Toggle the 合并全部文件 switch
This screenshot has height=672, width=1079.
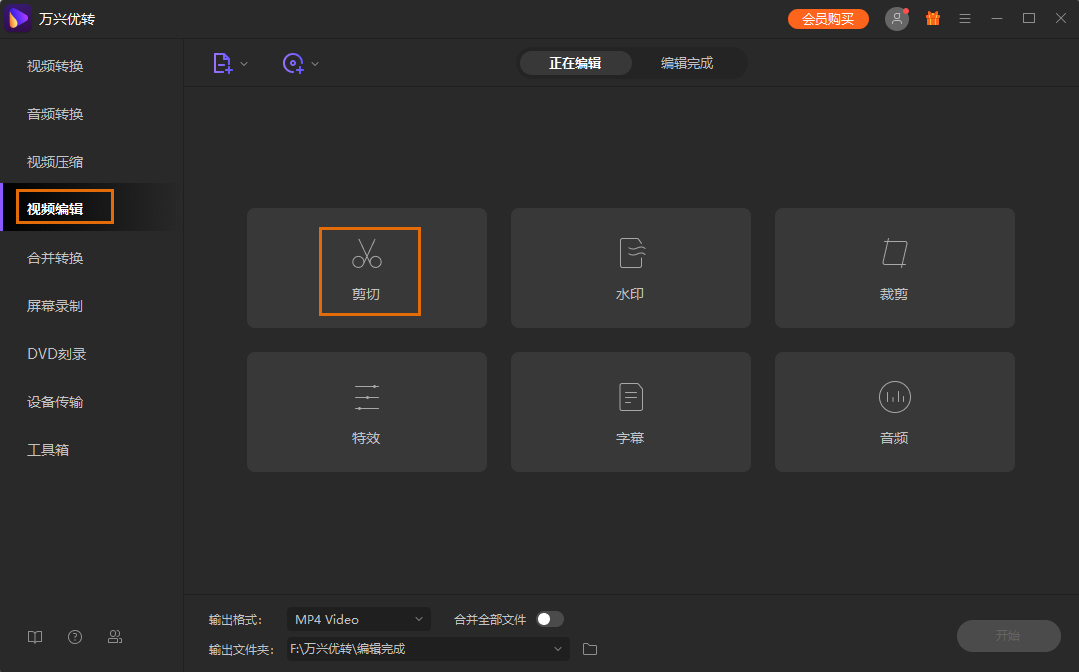coord(549,619)
